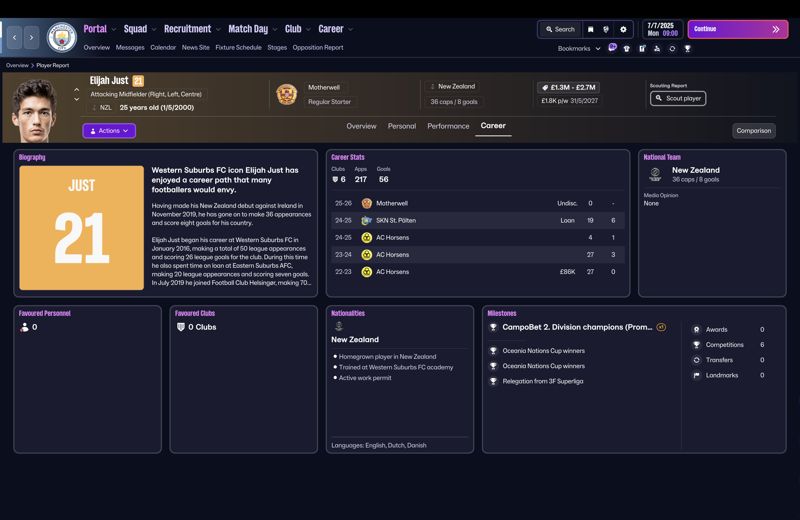This screenshot has width=800, height=520.
Task: Click the New Zealand link in National Team
Action: click(x=695, y=170)
